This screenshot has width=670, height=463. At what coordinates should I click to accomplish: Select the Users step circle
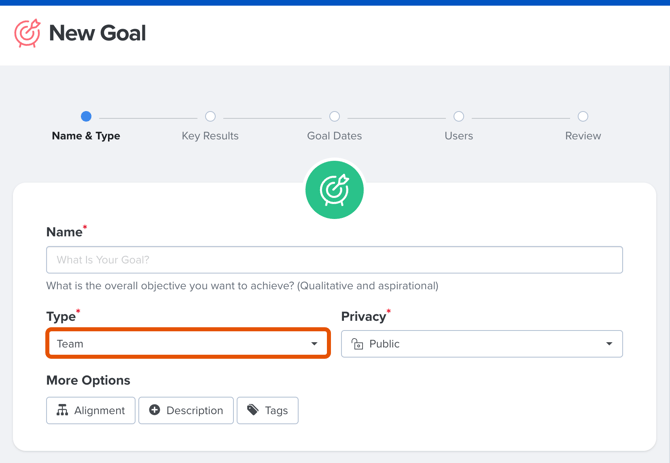coord(458,116)
